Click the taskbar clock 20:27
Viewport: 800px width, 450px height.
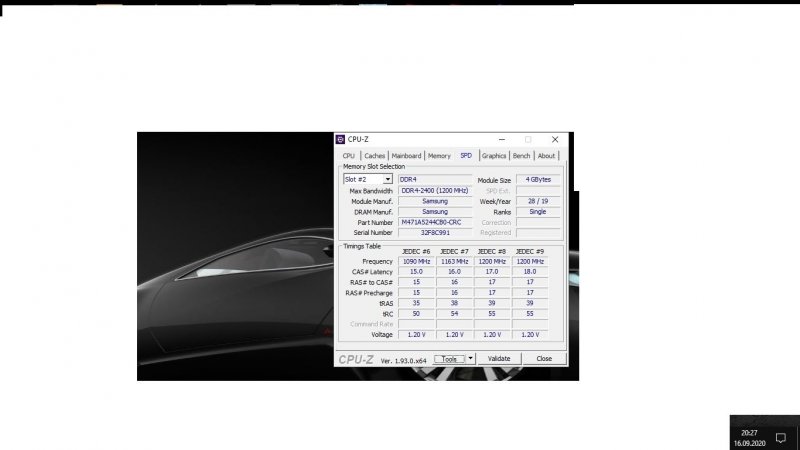click(749, 433)
